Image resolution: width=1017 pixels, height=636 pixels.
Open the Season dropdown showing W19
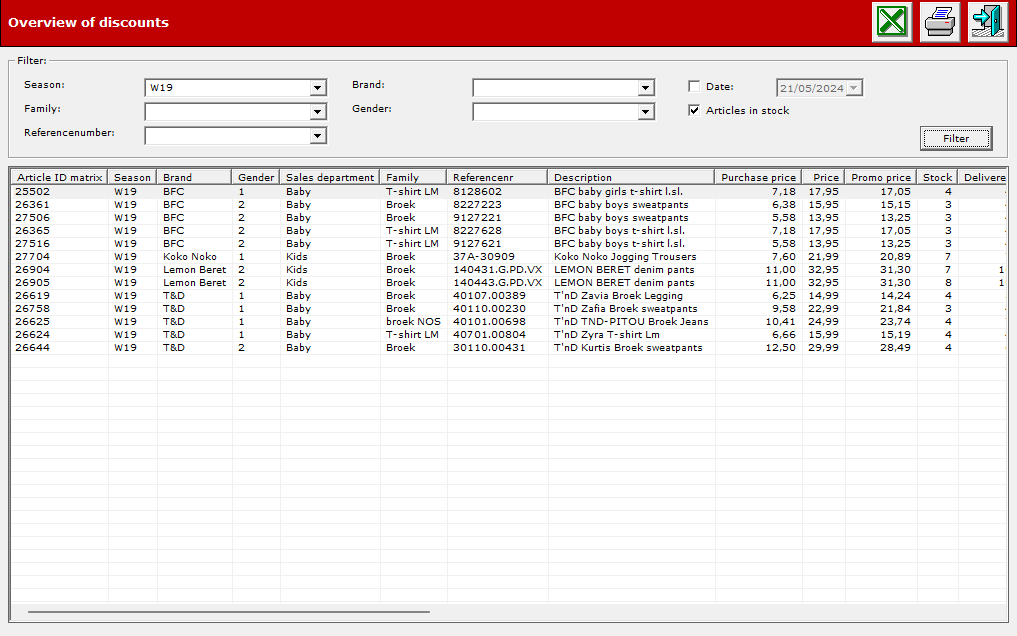point(317,88)
